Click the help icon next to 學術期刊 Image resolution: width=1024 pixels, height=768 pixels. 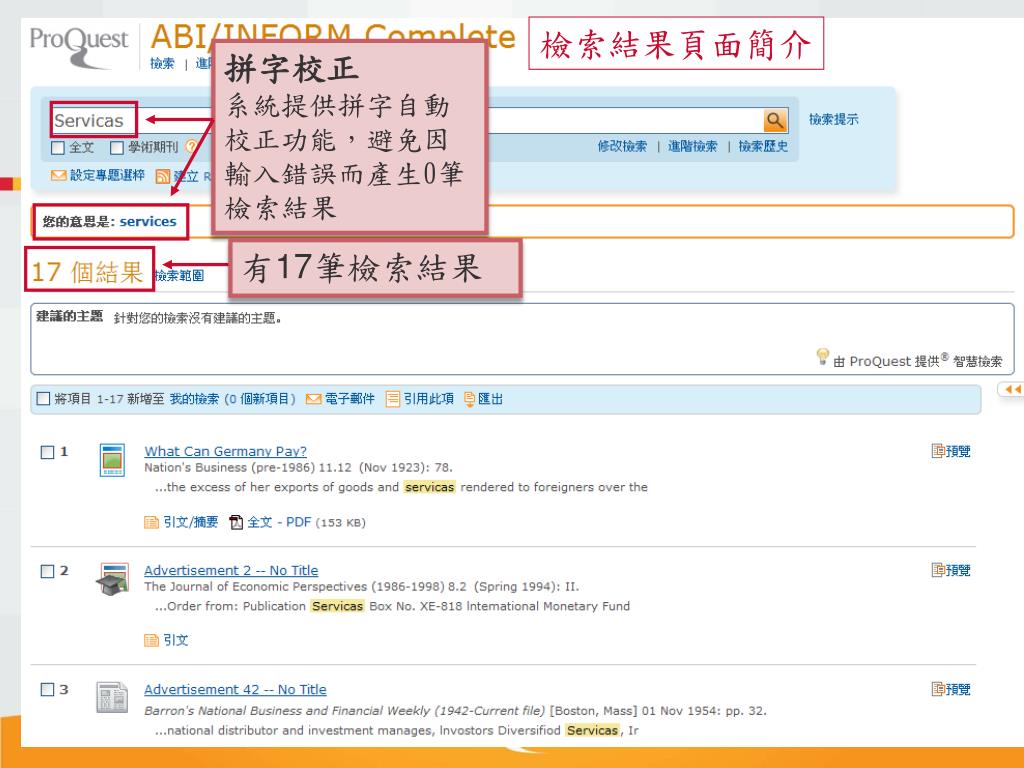(x=191, y=147)
